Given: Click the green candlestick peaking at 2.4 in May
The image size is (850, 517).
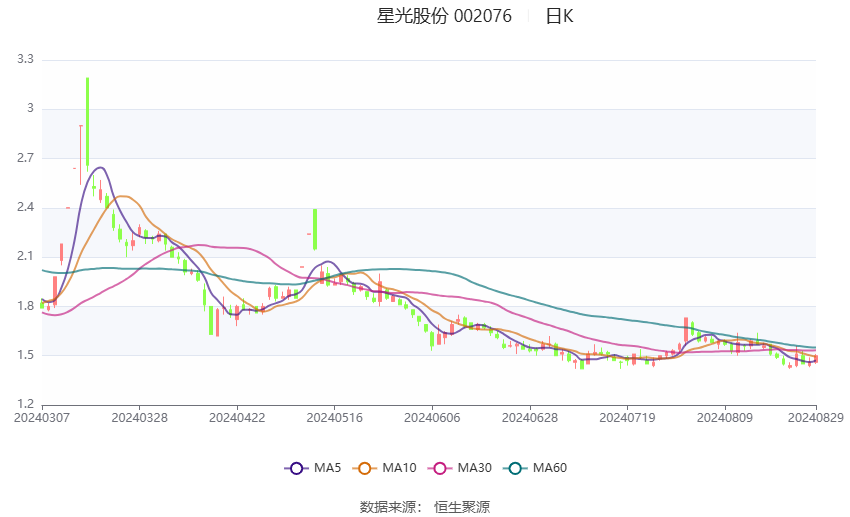Looking at the screenshot, I should (x=315, y=229).
